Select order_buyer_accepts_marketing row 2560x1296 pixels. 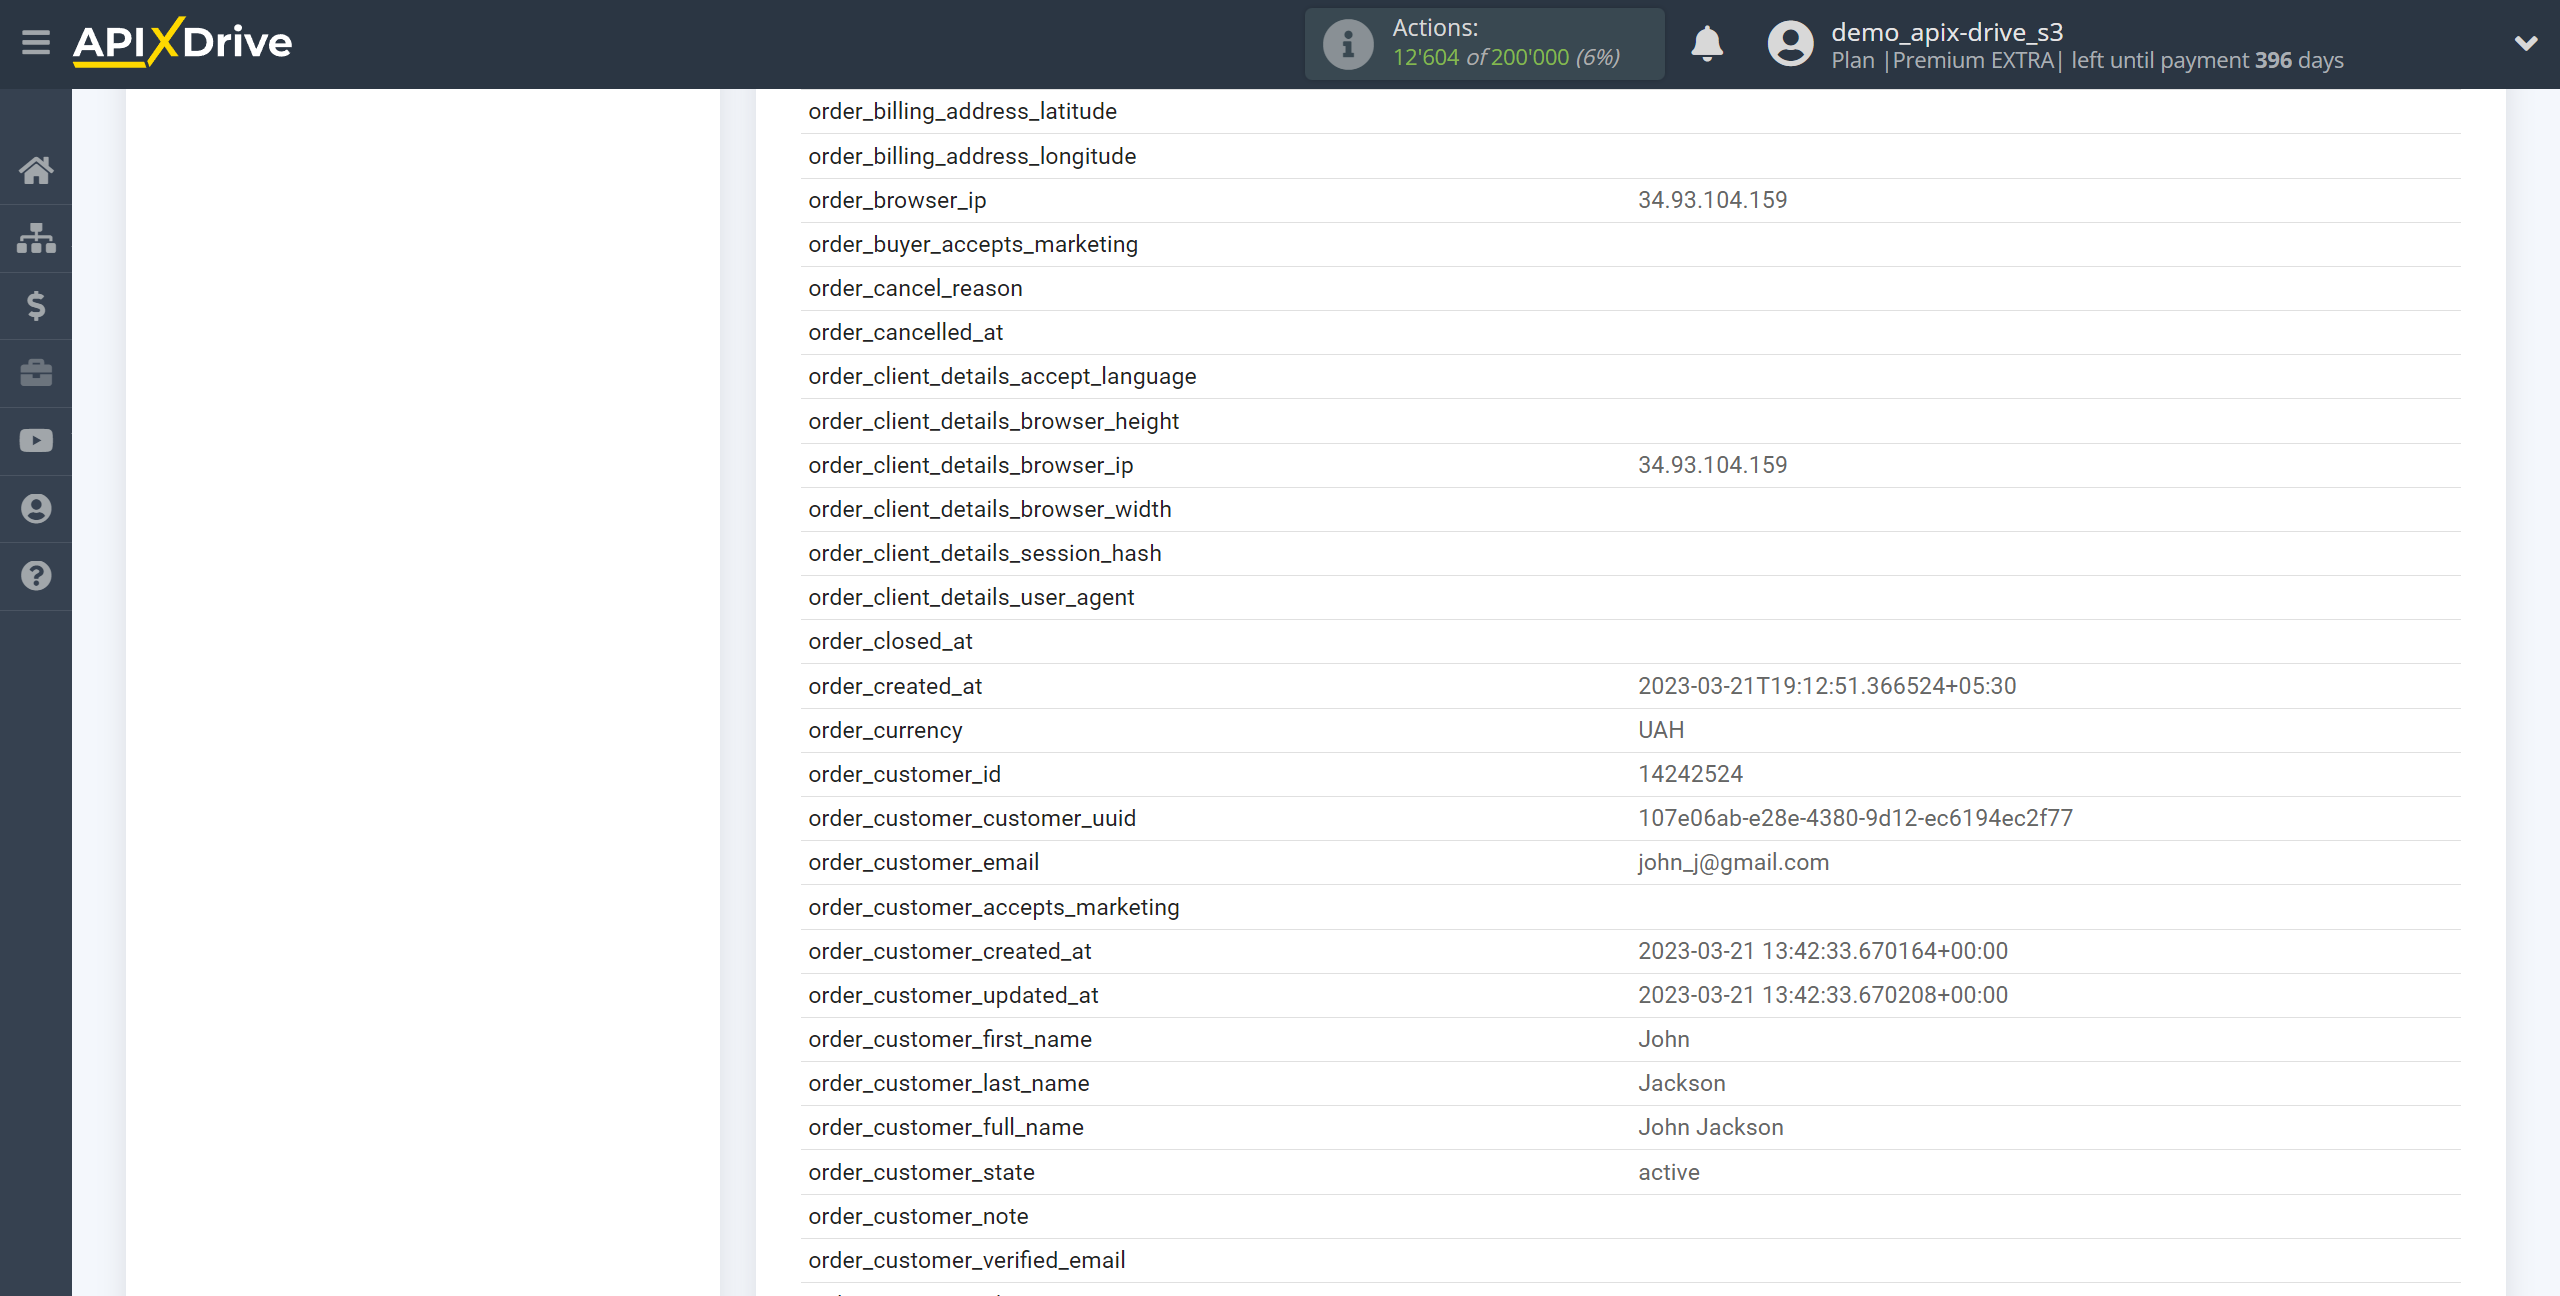click(1630, 244)
